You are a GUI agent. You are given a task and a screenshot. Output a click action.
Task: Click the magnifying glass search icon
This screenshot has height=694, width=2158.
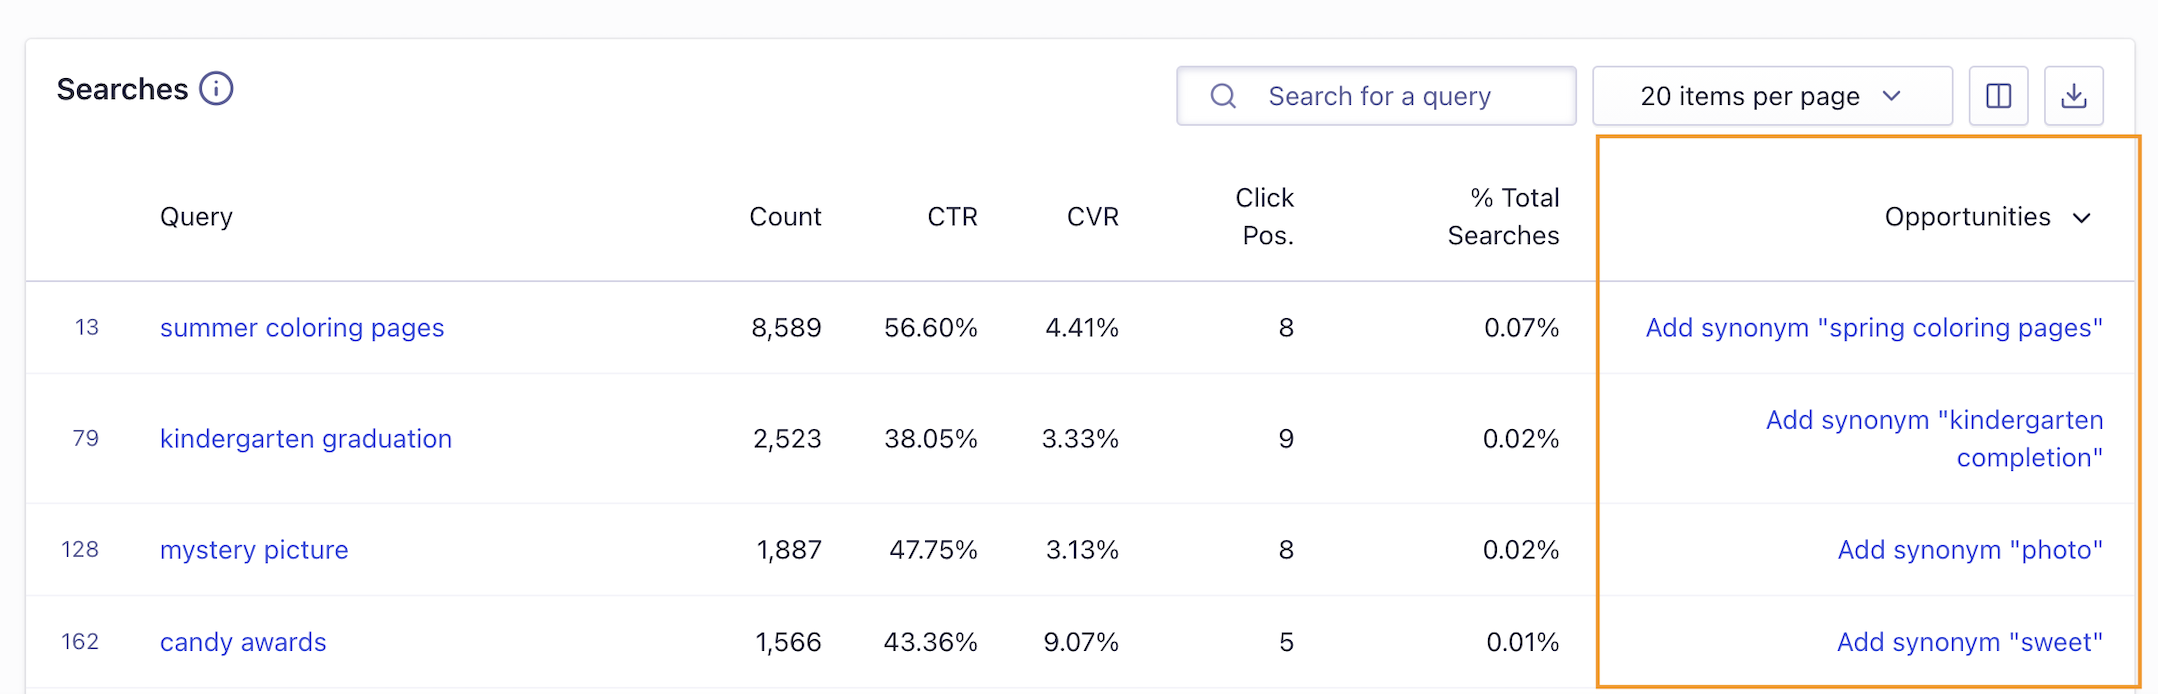point(1223,96)
